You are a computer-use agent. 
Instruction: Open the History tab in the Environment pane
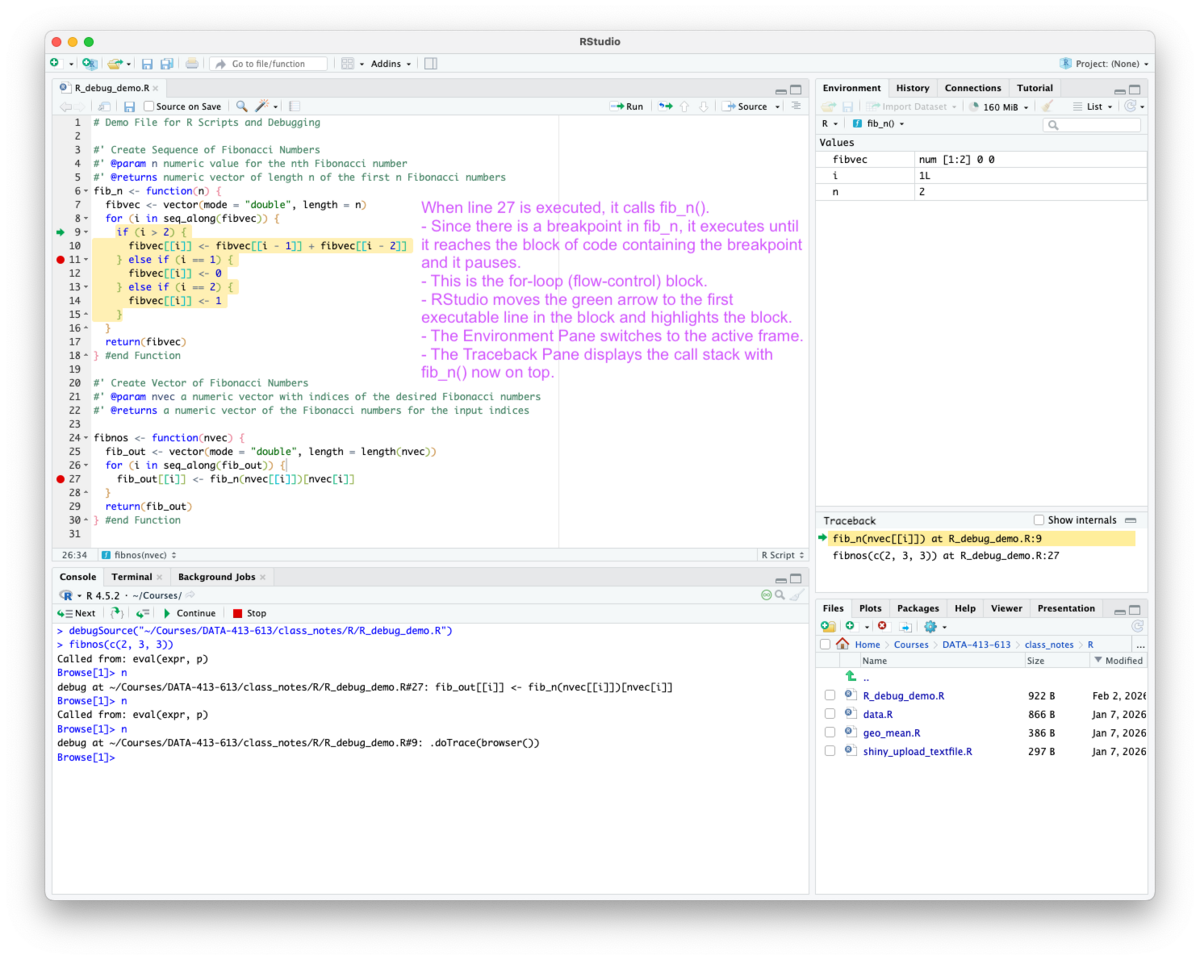912,87
